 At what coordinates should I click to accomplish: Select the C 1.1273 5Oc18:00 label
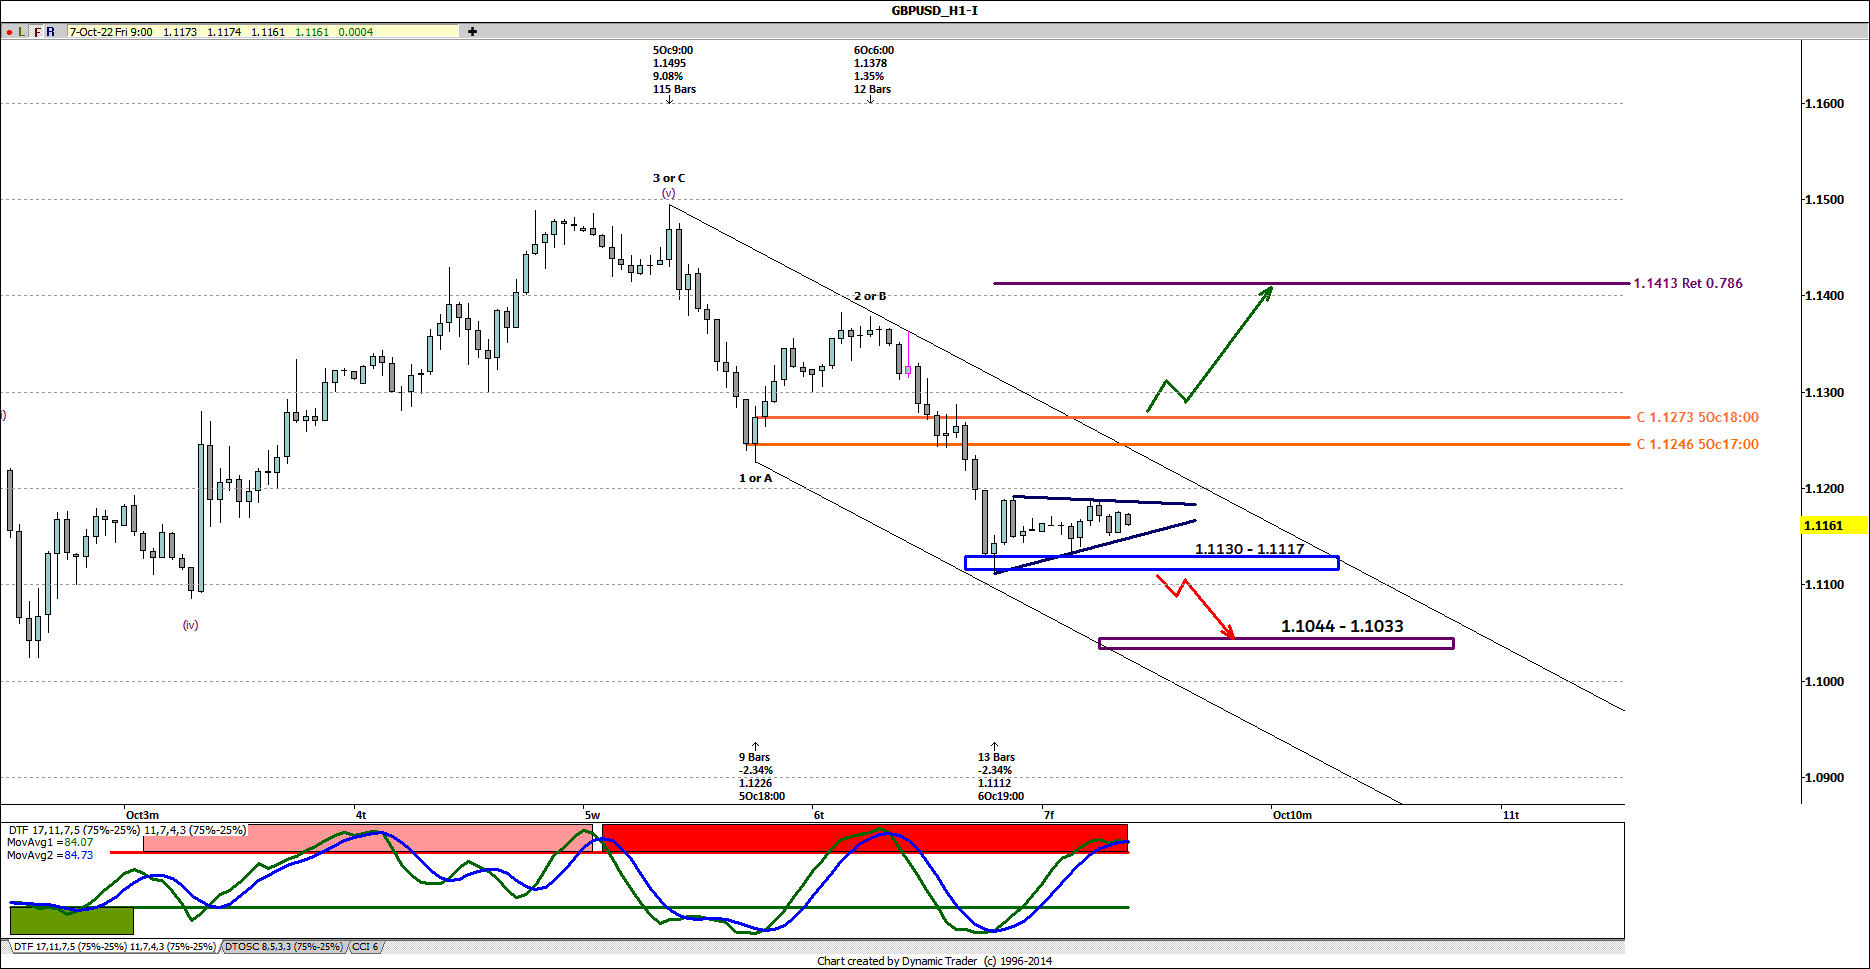[x=1697, y=417]
